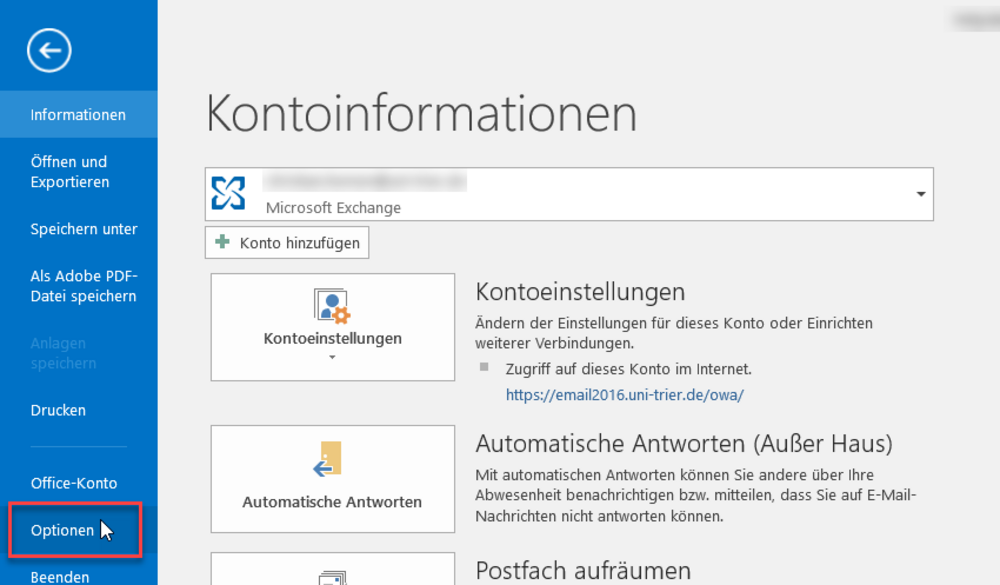Select Als Adobe PDF-Datei speichern

83,286
